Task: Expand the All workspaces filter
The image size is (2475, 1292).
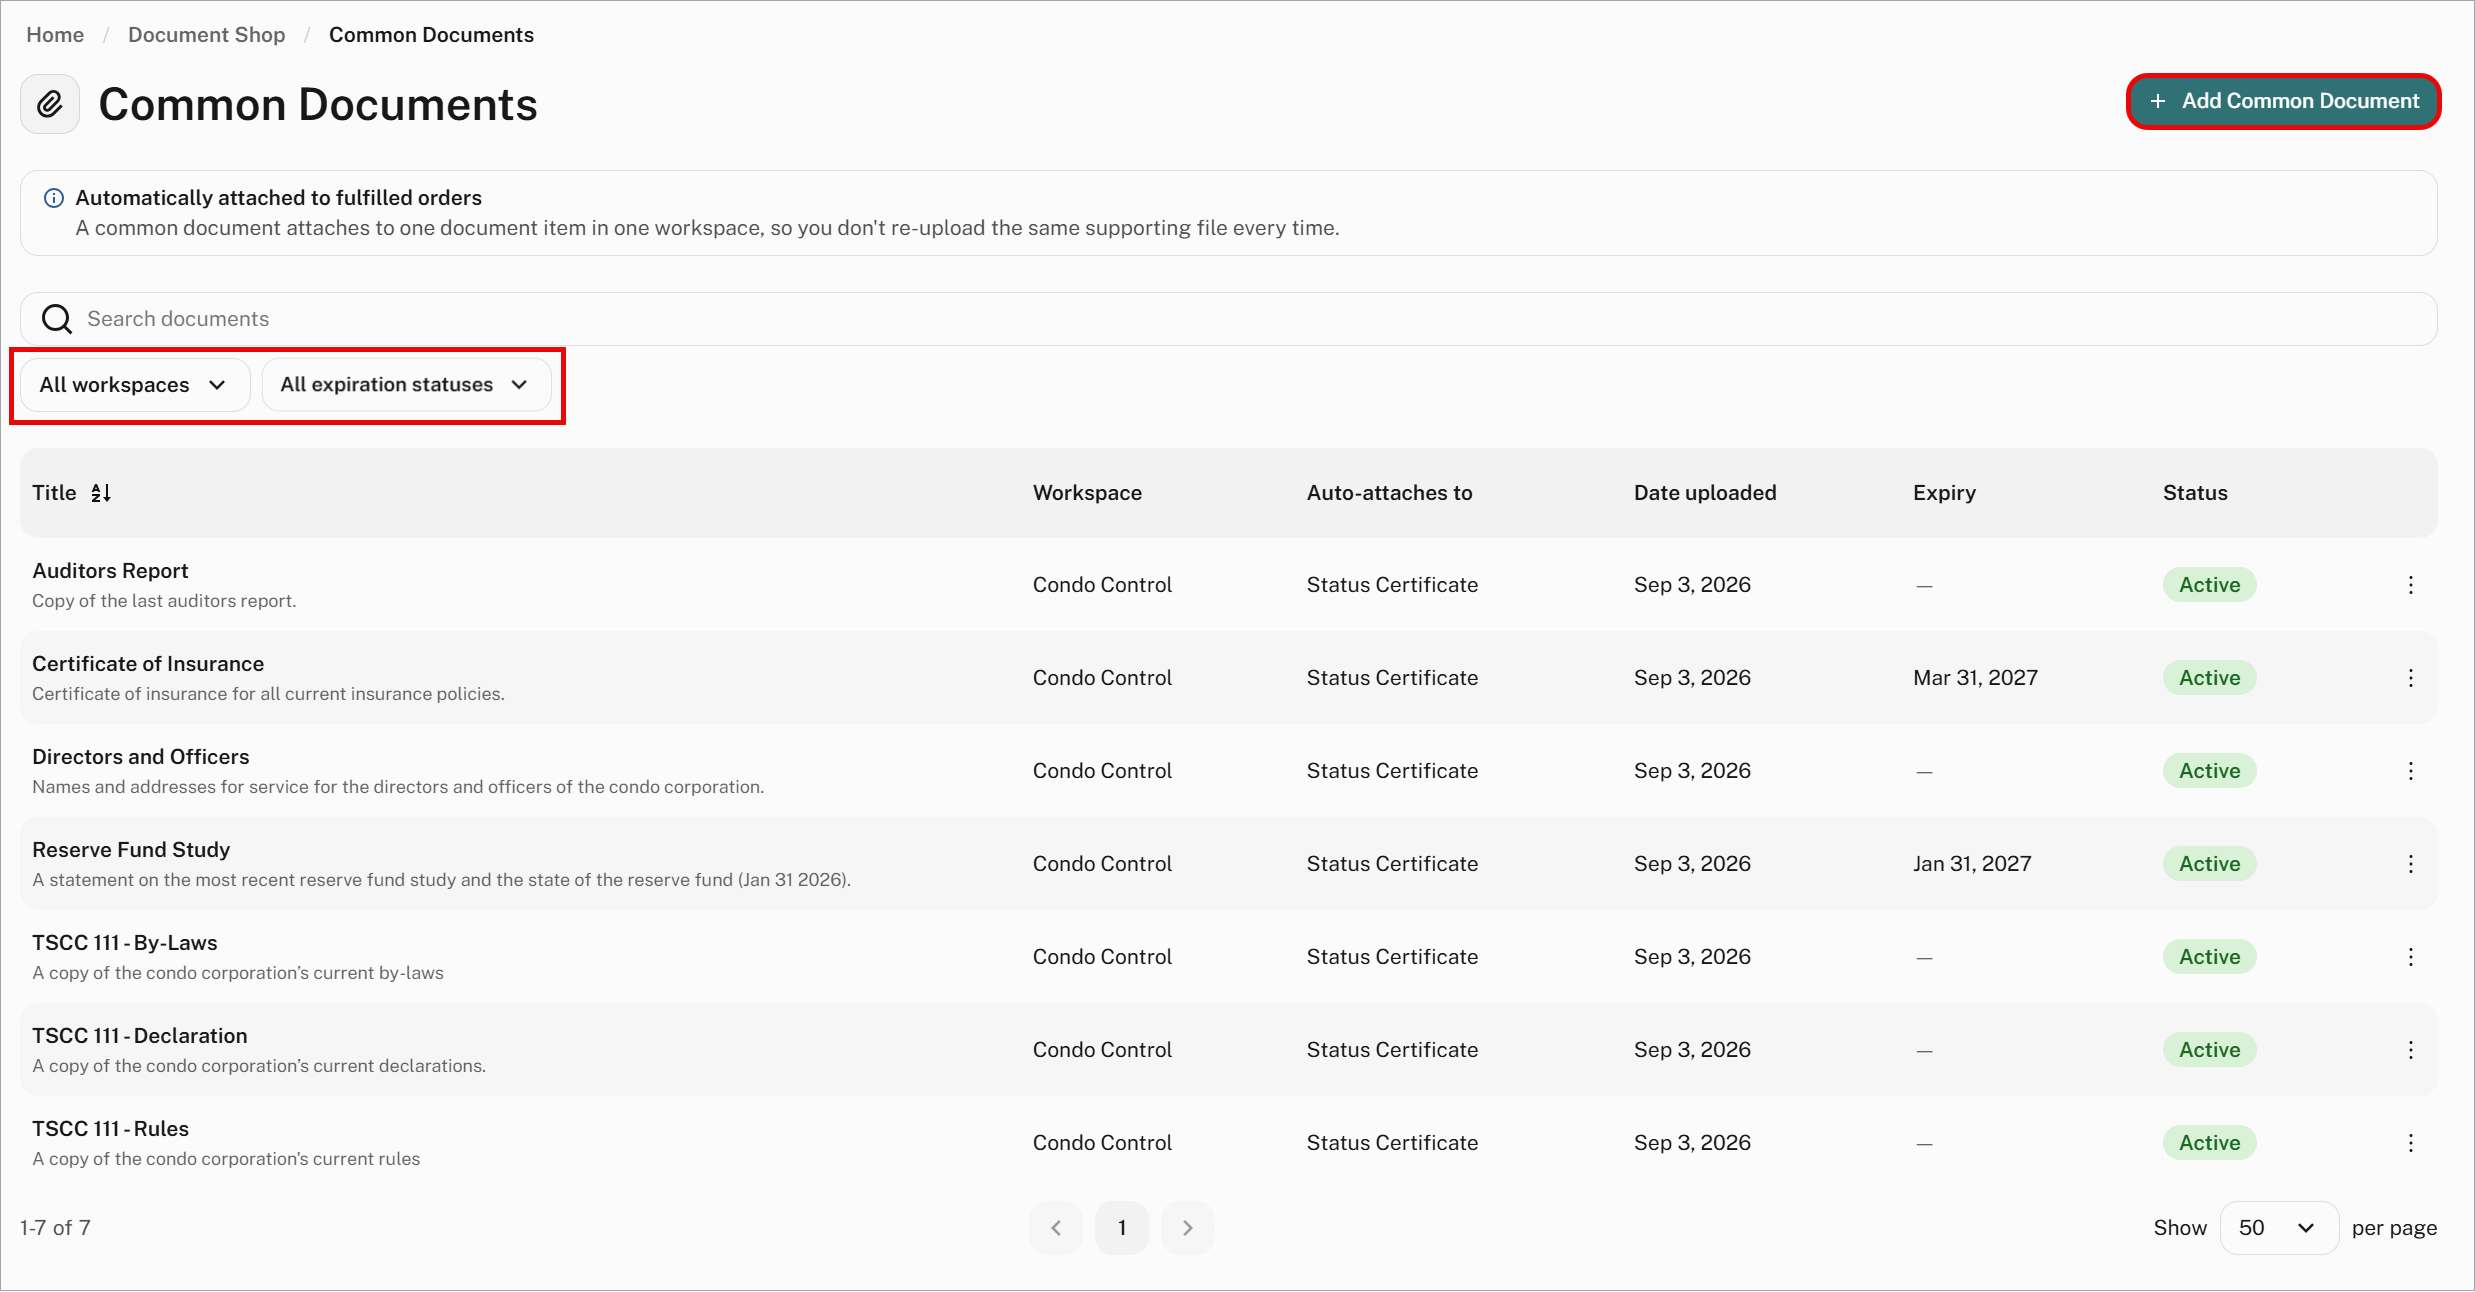Action: point(134,385)
